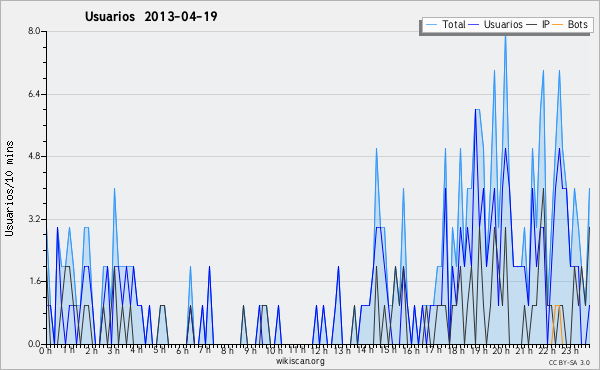Click the x-axis label '15 h'

(387, 350)
